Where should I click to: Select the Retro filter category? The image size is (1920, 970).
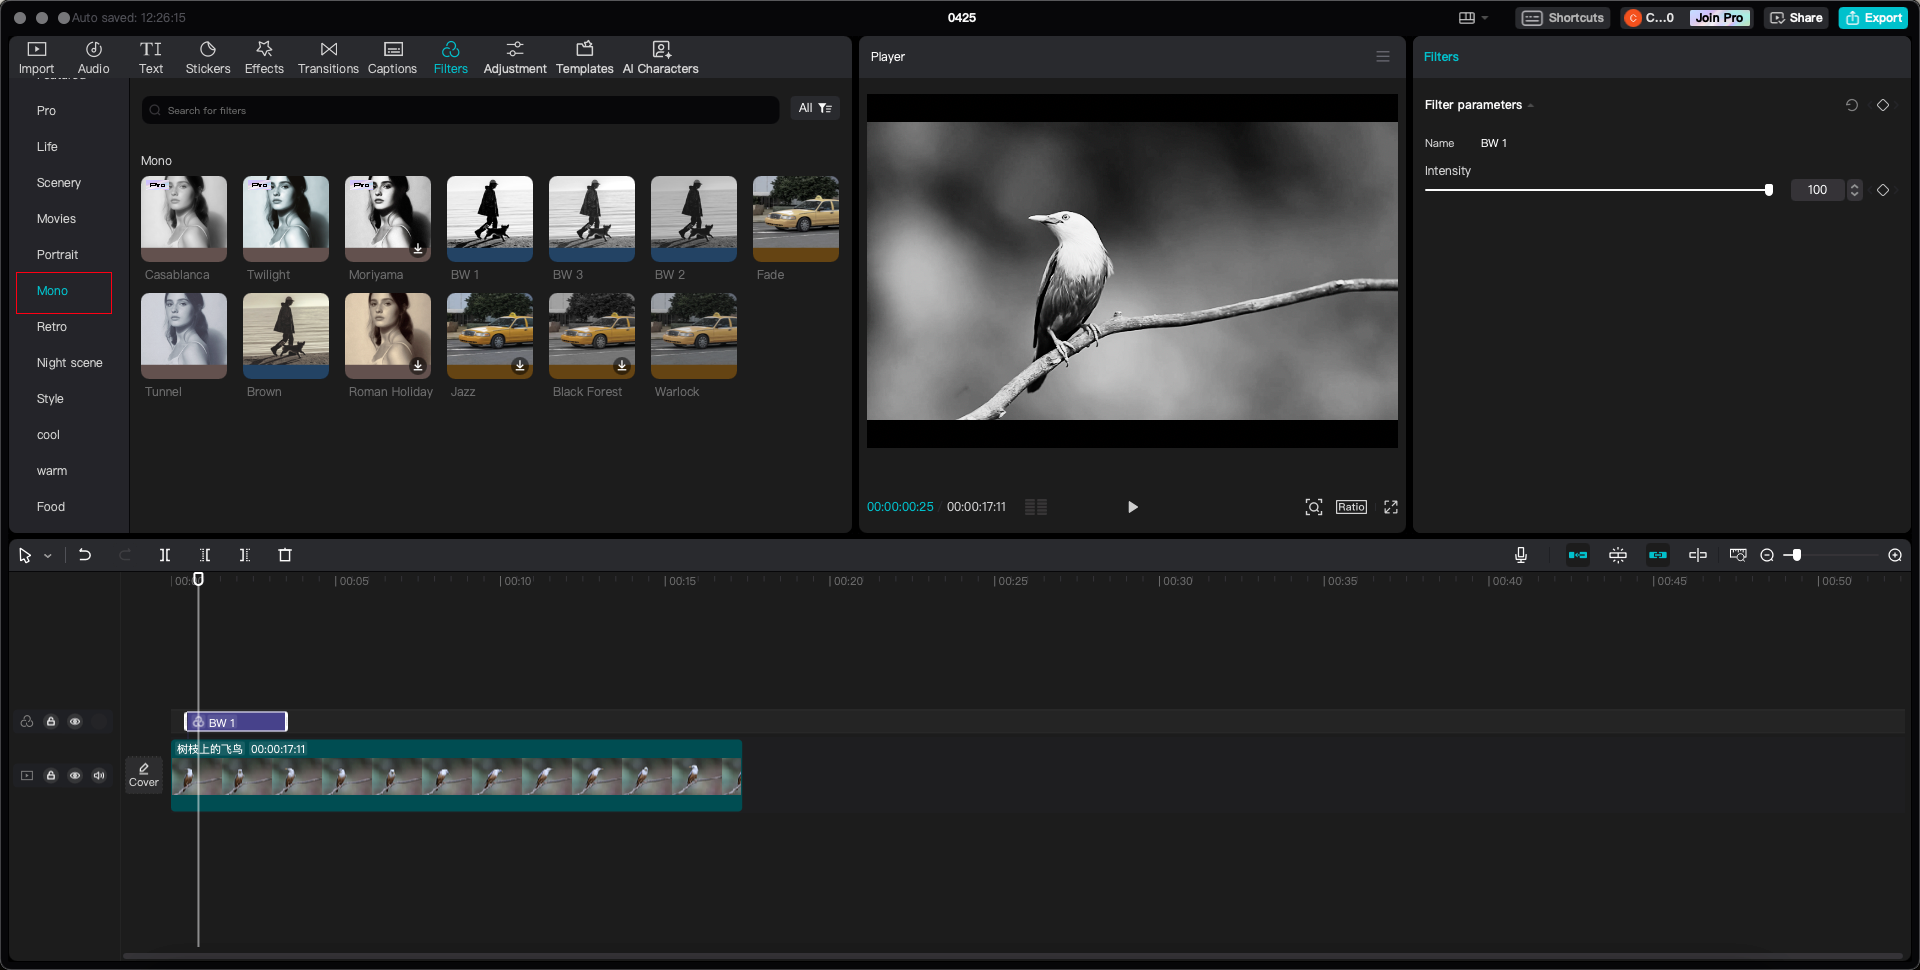(52, 327)
